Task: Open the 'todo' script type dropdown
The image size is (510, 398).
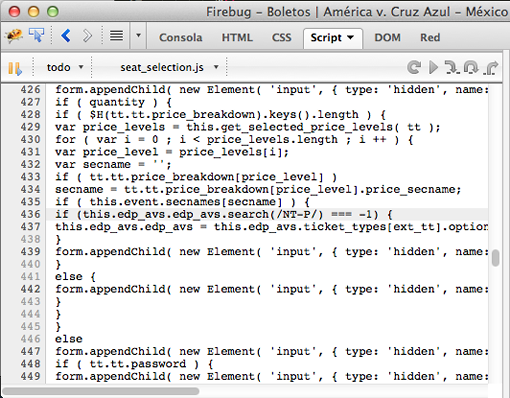Action: (x=65, y=67)
